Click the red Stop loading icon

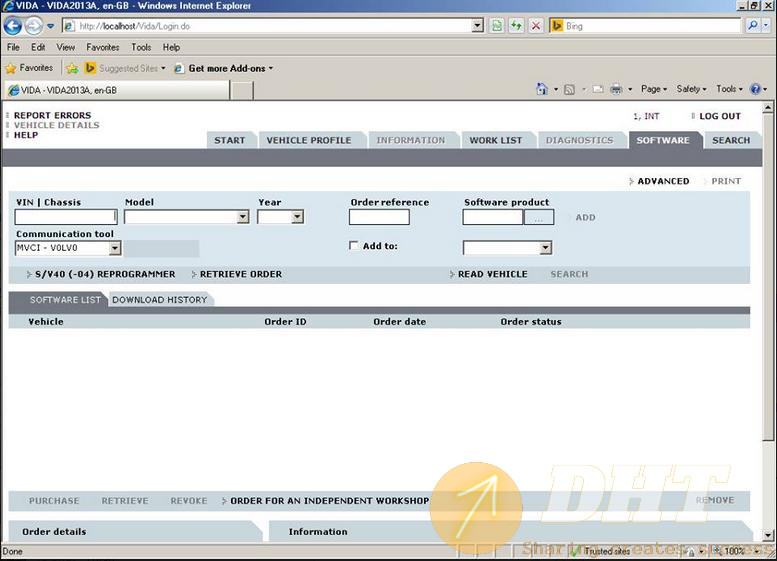(536, 26)
